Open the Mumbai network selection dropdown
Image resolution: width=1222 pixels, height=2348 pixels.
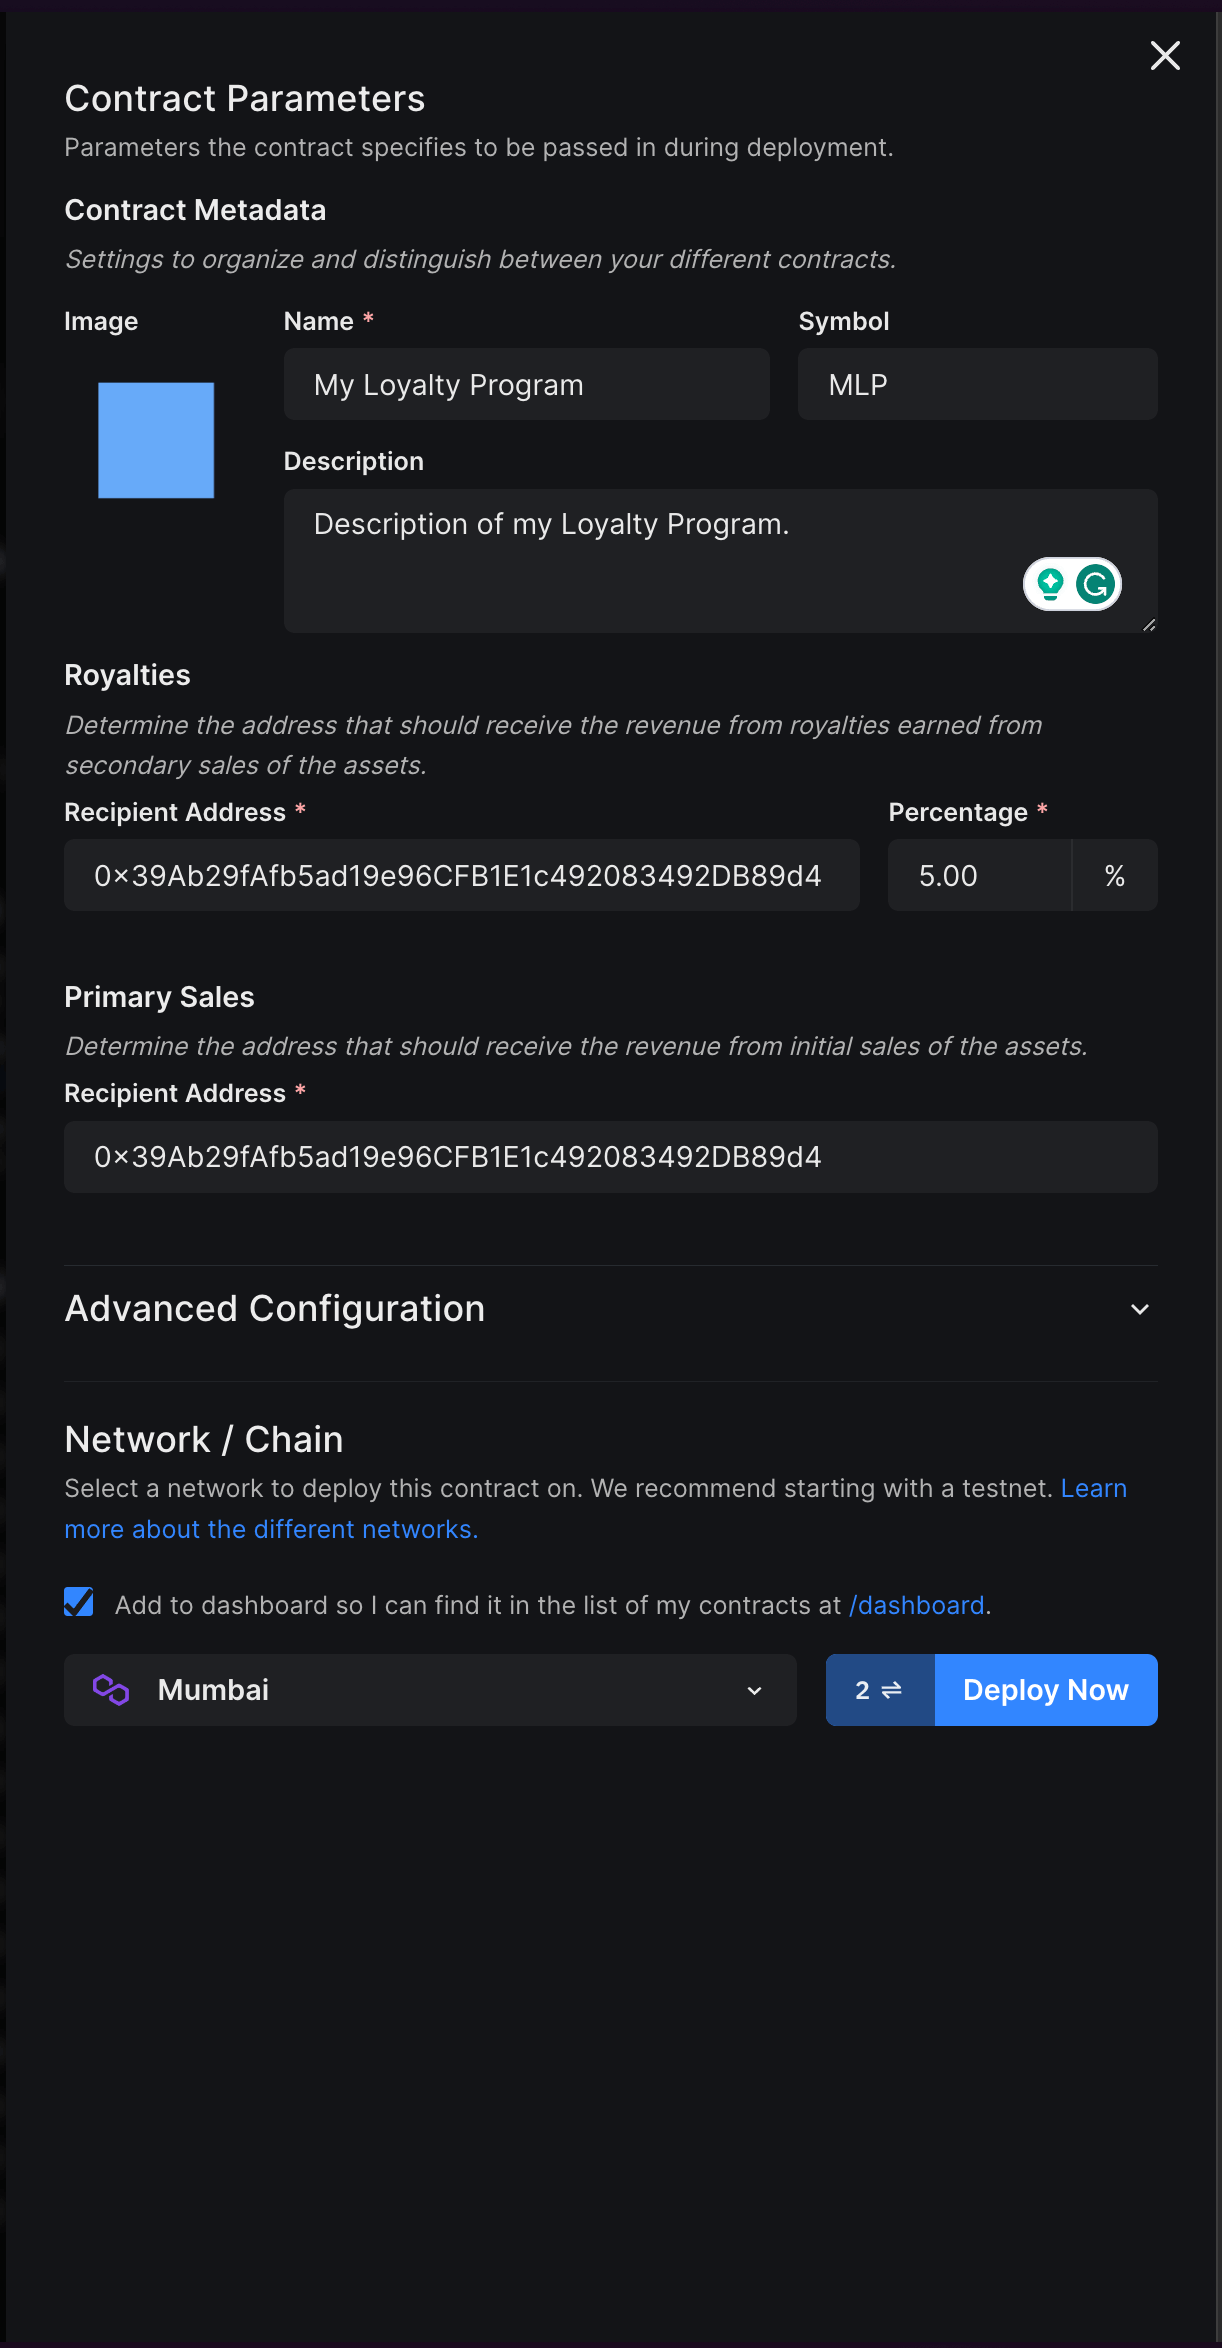click(430, 1690)
